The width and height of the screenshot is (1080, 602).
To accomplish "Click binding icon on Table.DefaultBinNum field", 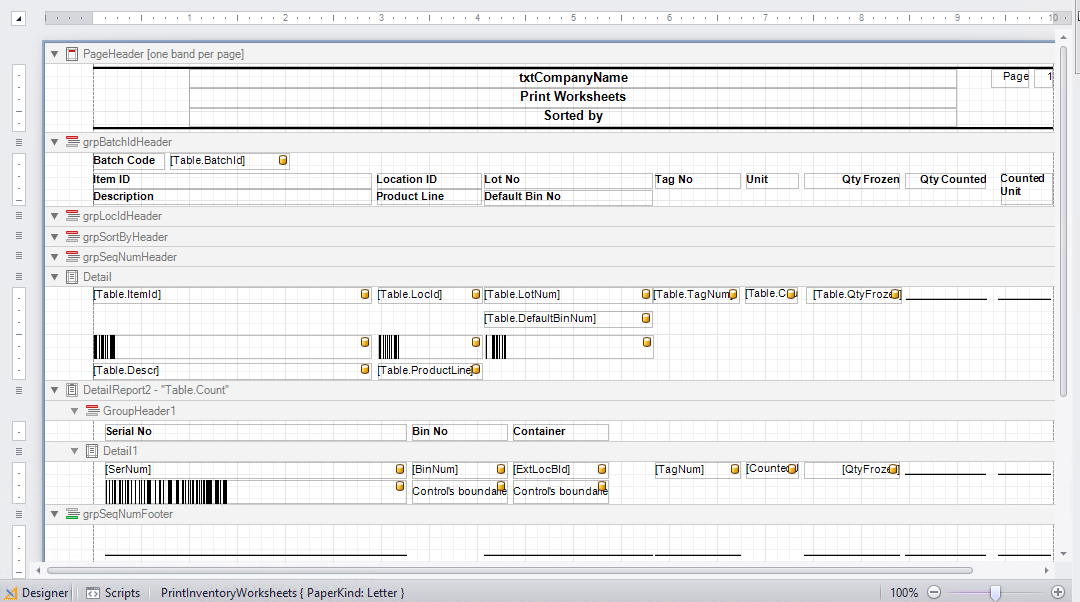I will [x=646, y=319].
